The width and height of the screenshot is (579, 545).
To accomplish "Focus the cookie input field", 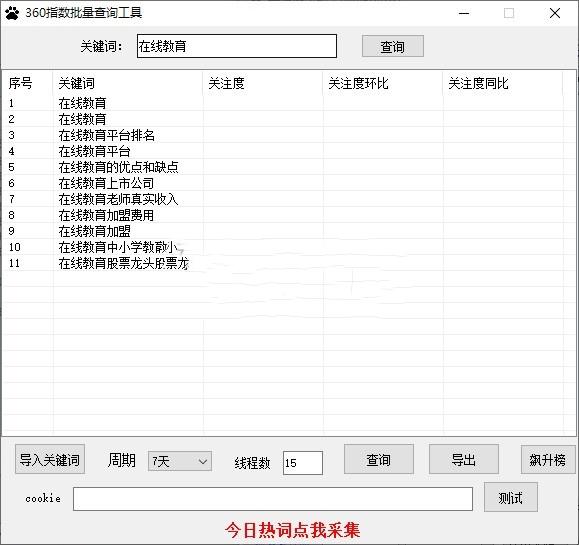I will coord(273,499).
